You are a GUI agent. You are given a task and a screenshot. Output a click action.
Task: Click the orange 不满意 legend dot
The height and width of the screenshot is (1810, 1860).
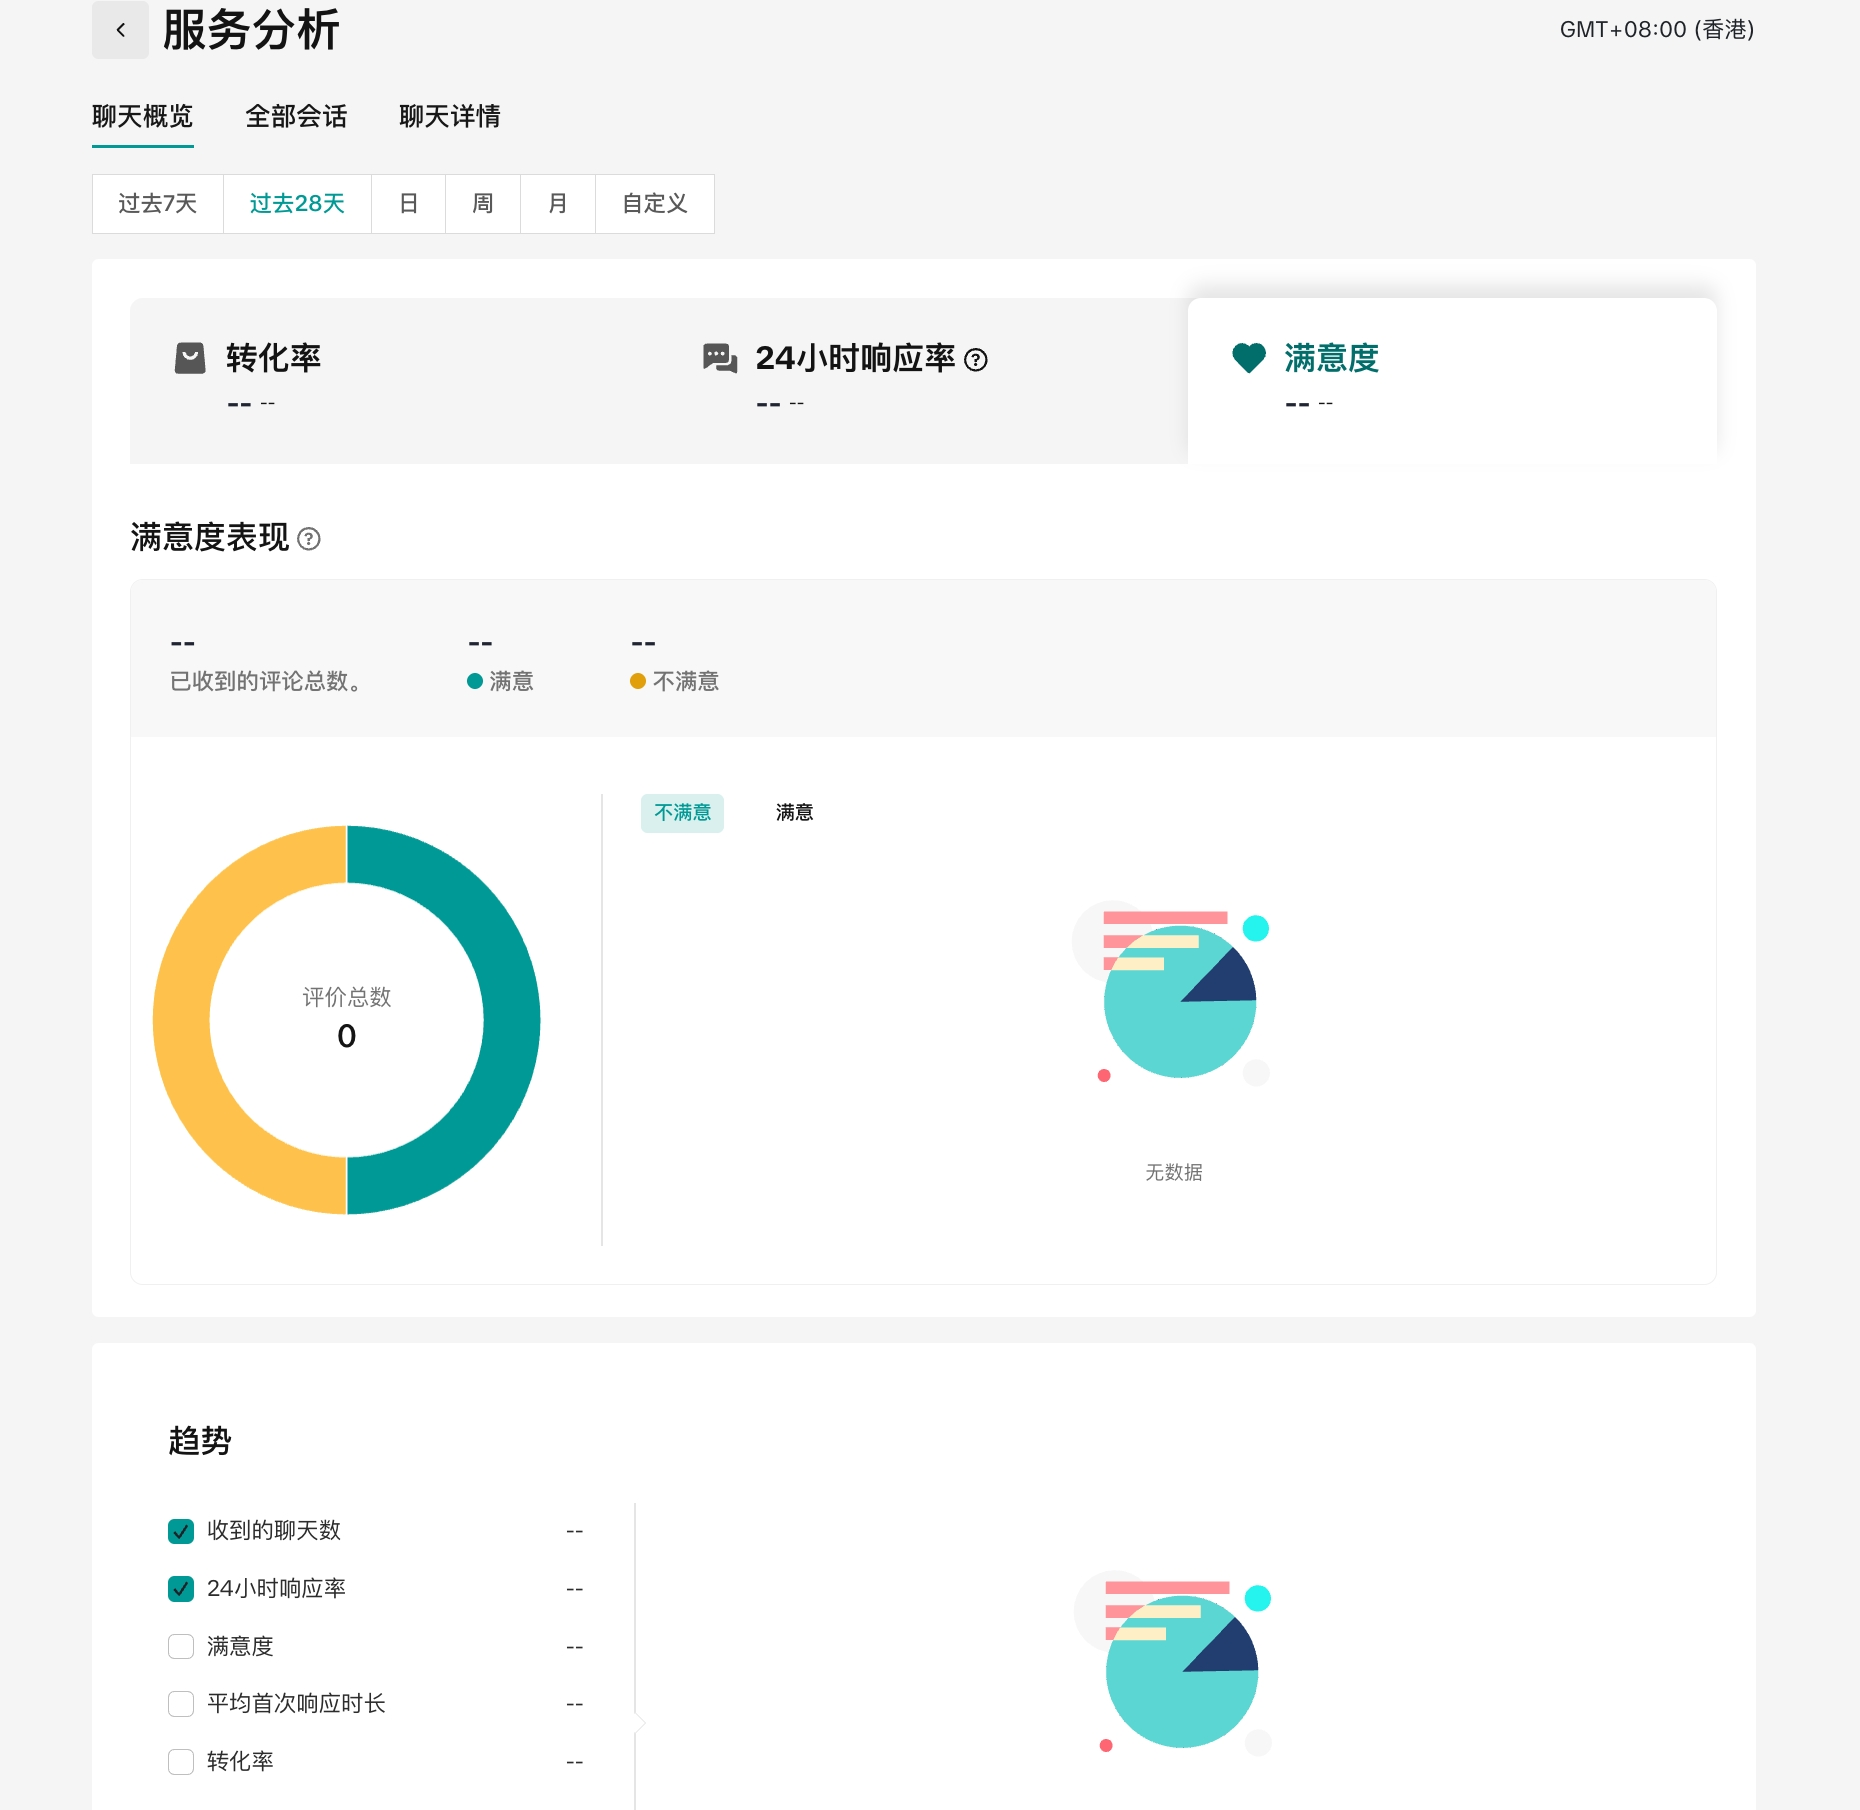coord(638,681)
